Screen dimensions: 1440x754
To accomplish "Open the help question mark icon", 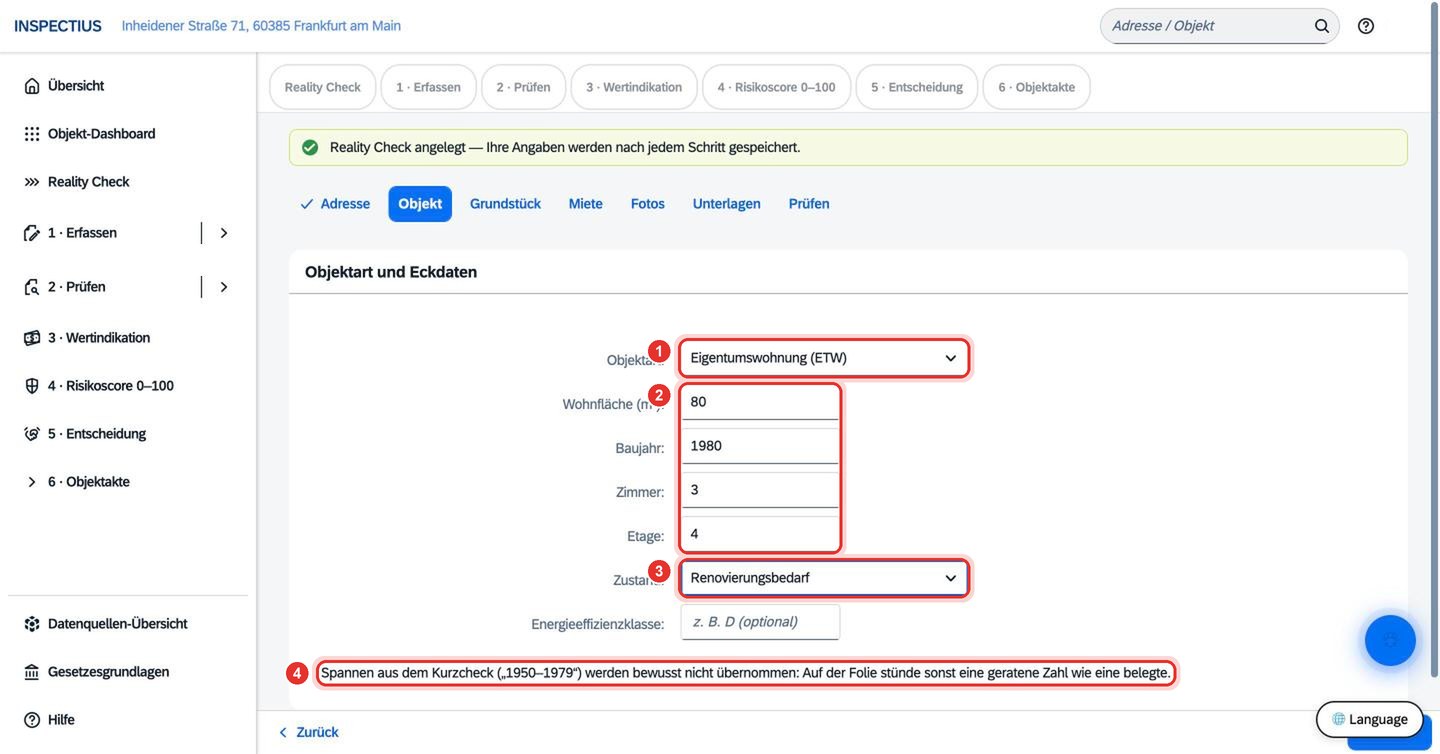I will (x=1366, y=26).
